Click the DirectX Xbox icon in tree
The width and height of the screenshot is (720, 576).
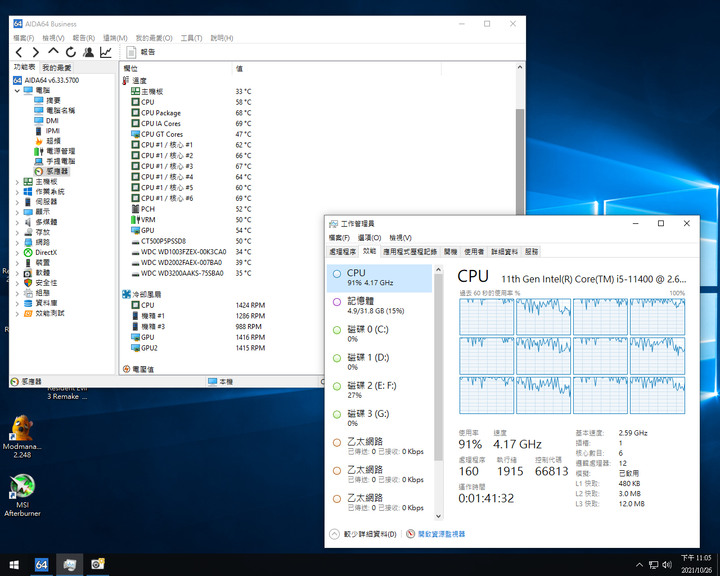pos(28,253)
